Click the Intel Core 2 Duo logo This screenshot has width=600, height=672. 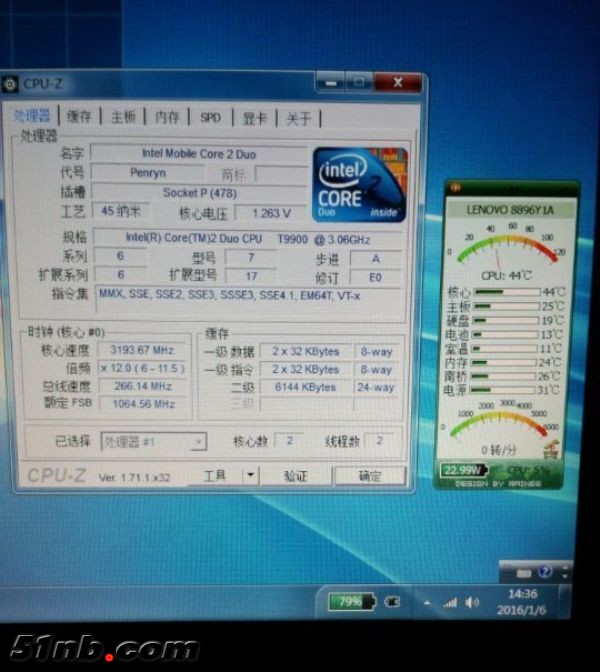tap(359, 184)
